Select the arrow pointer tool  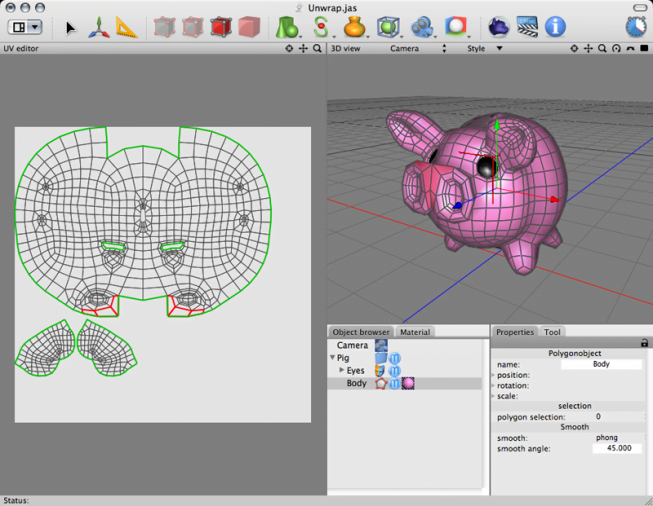point(71,27)
